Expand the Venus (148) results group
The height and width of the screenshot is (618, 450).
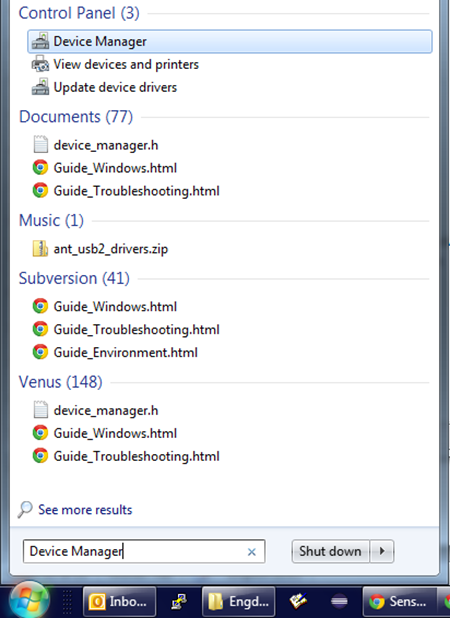click(61, 382)
